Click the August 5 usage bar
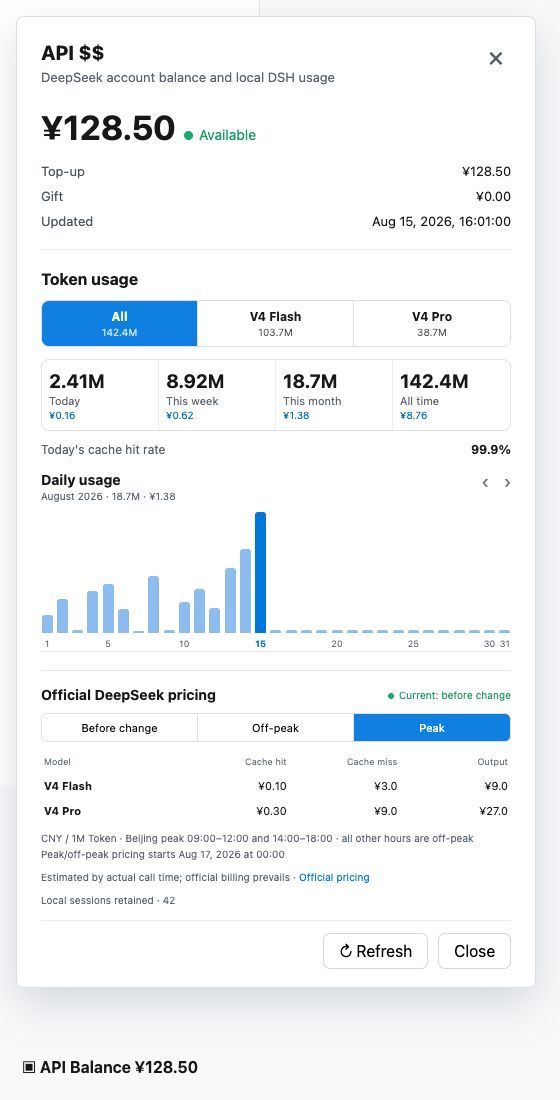Viewport: 560px width, 1100px height. point(108,608)
